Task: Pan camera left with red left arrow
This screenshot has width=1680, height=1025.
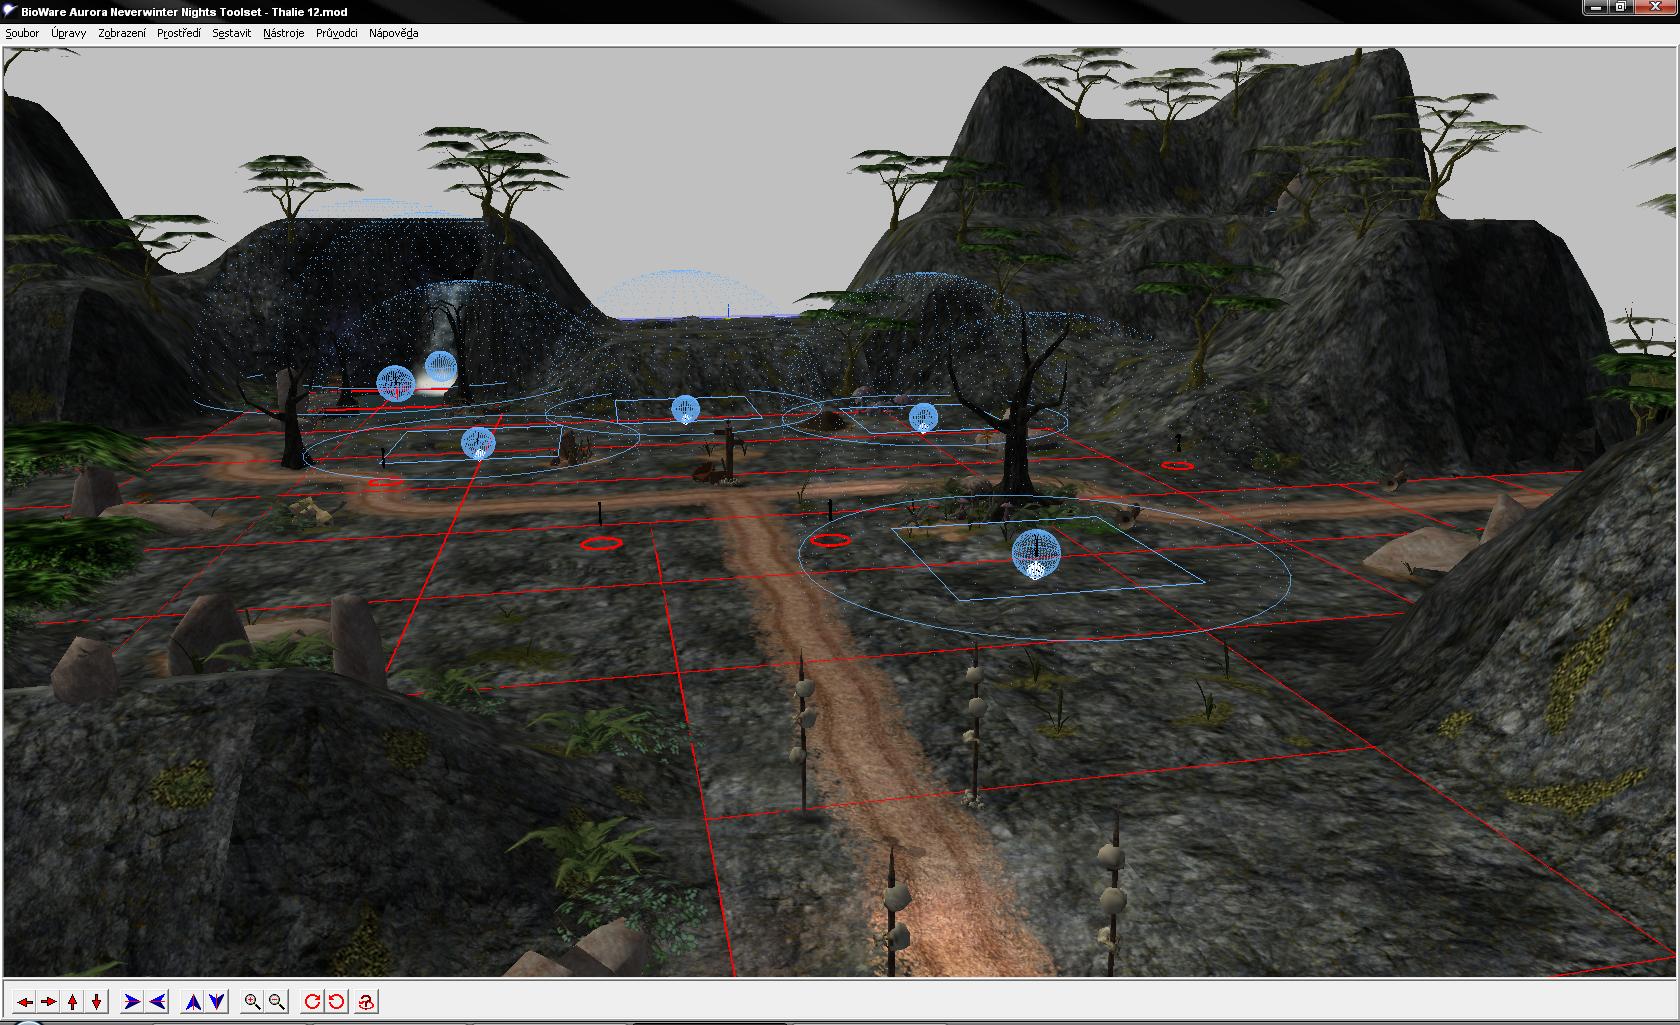Action: 24,1001
